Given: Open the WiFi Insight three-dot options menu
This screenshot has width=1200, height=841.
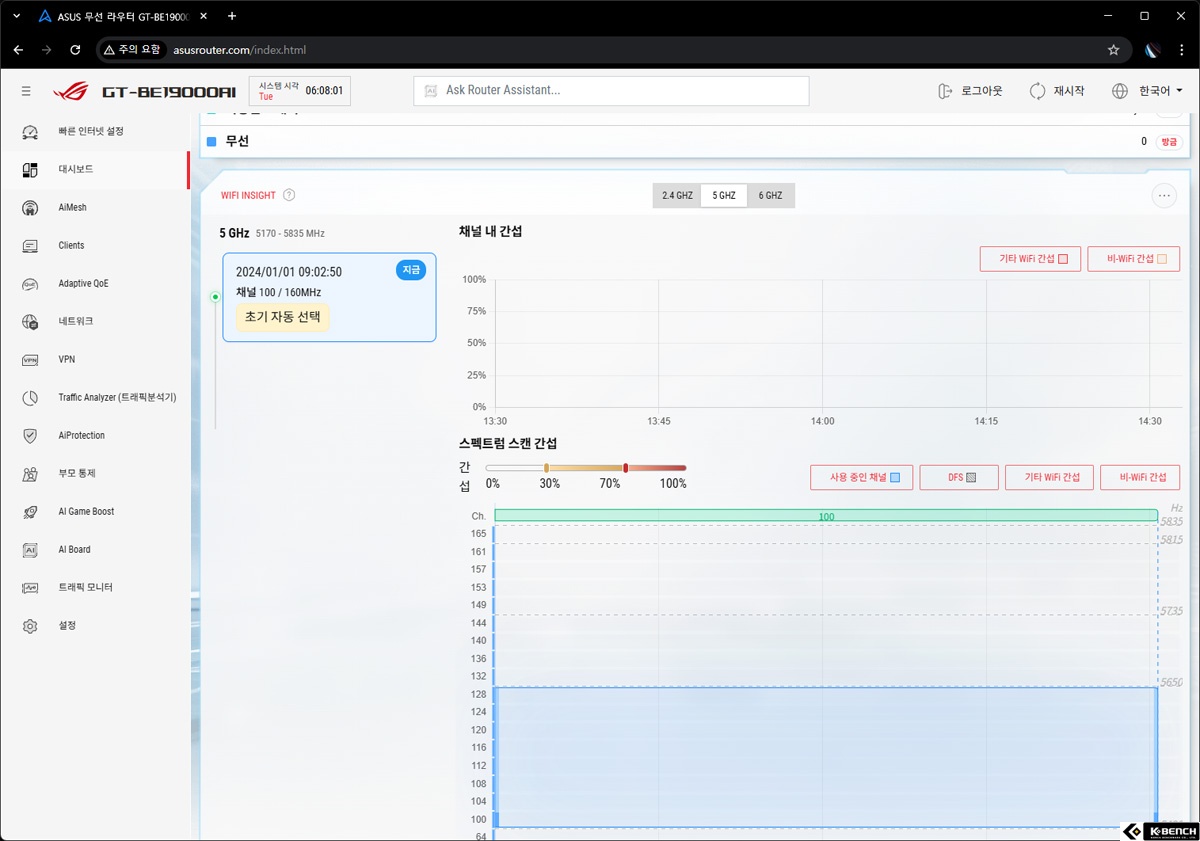Looking at the screenshot, I should tap(1164, 196).
